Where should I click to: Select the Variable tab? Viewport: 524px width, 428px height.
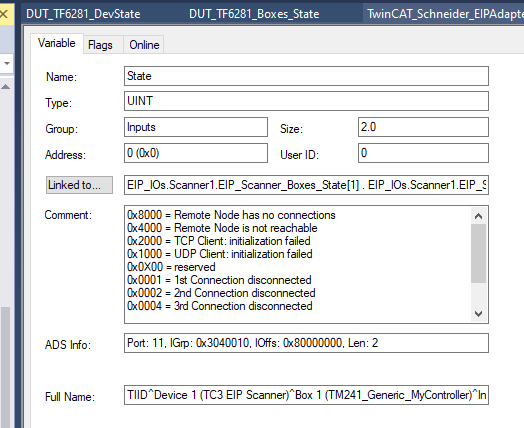pos(57,43)
